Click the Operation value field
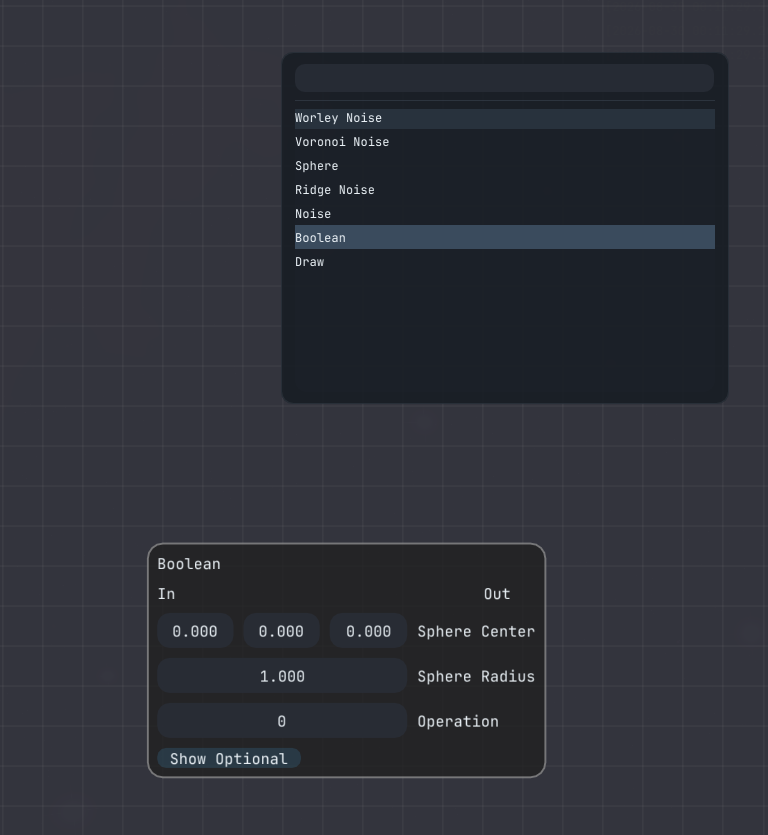The height and width of the screenshot is (835, 768). (282, 722)
